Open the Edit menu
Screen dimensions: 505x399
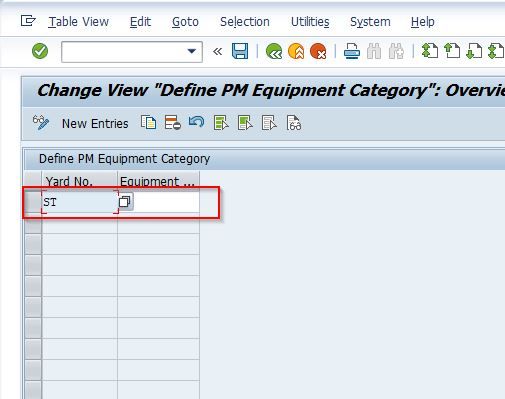pos(140,22)
